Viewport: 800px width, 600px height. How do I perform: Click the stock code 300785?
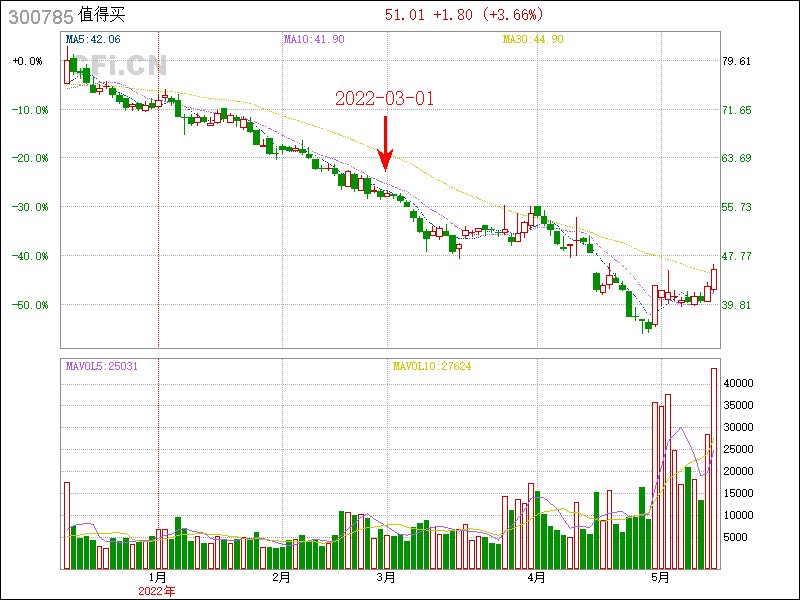[38, 16]
